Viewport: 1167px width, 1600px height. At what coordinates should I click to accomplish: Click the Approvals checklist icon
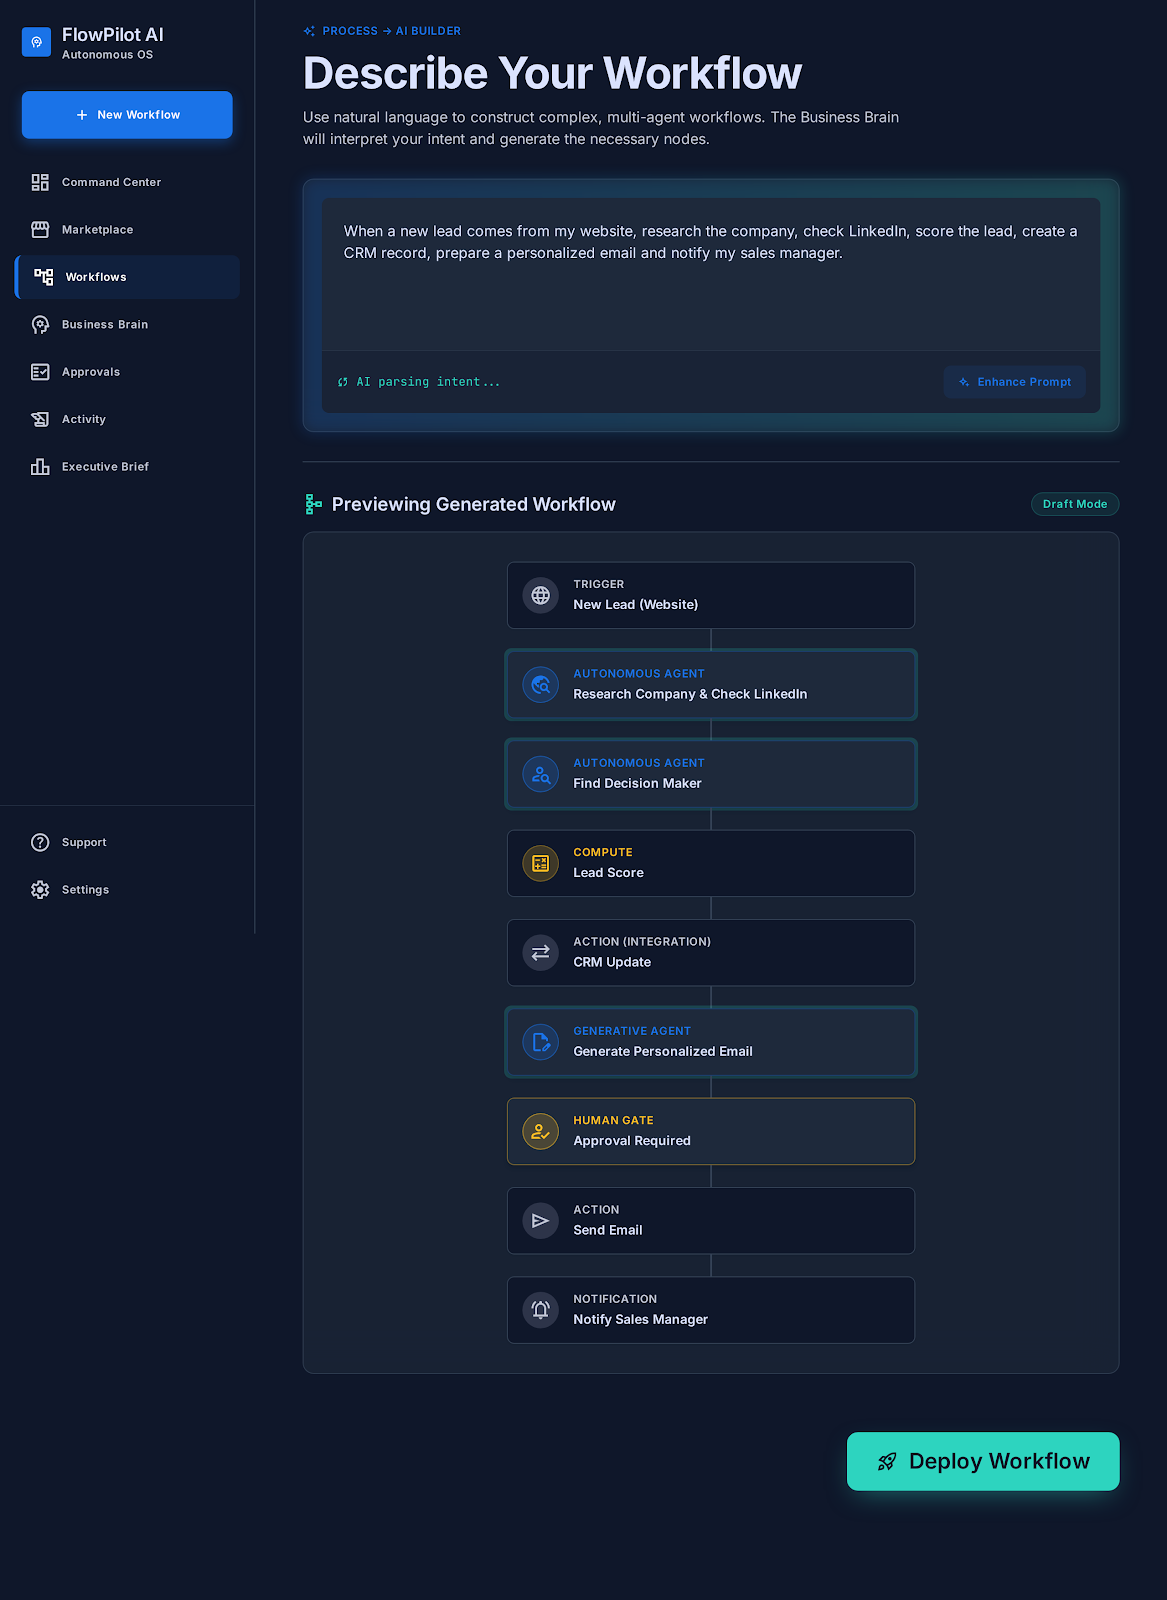(x=40, y=372)
